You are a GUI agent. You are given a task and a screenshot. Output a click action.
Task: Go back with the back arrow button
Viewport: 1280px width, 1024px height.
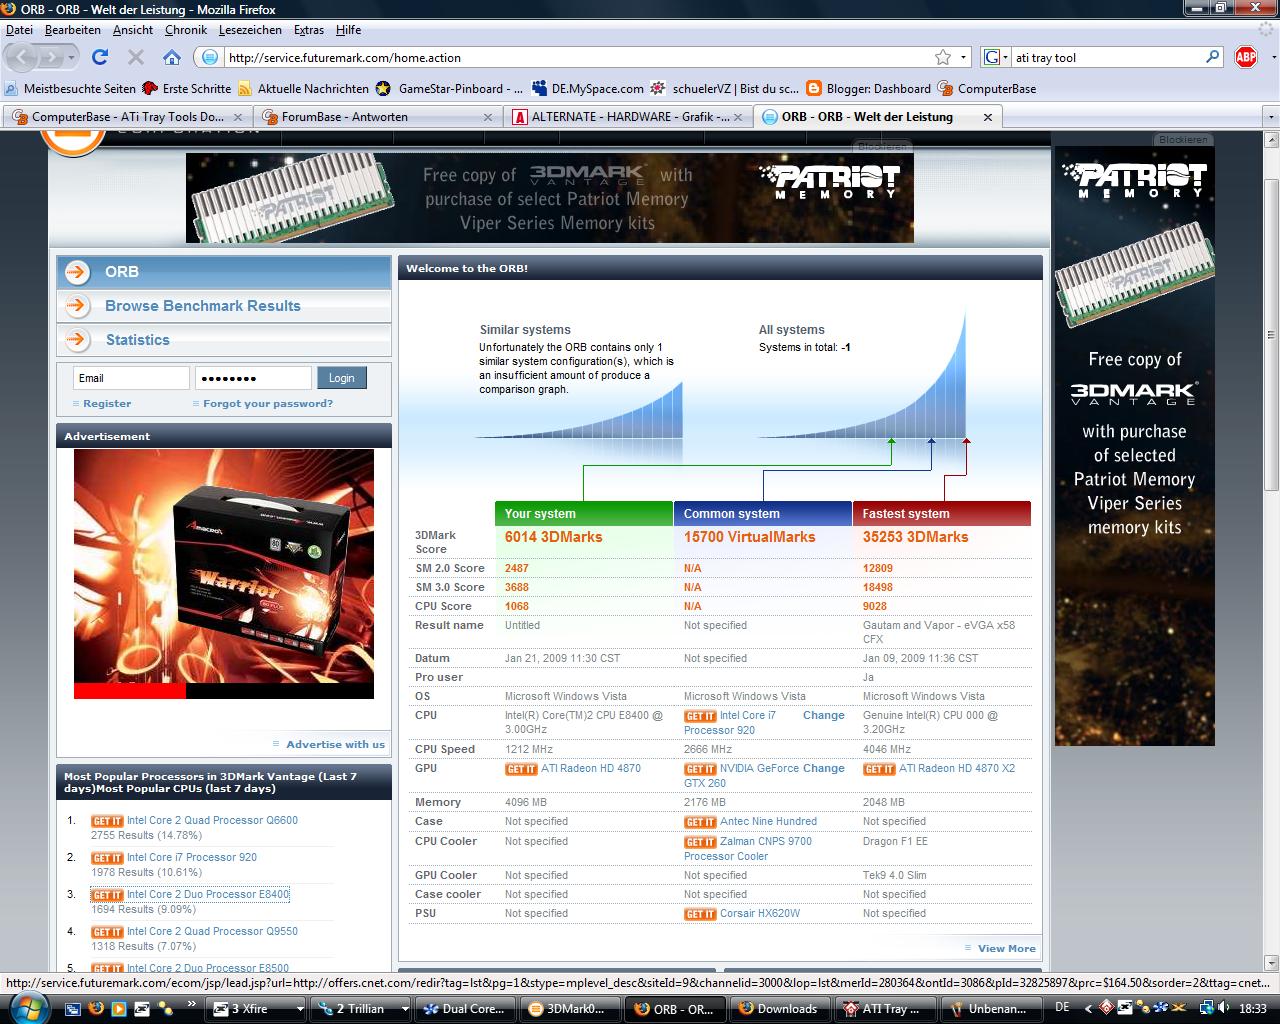click(x=23, y=57)
